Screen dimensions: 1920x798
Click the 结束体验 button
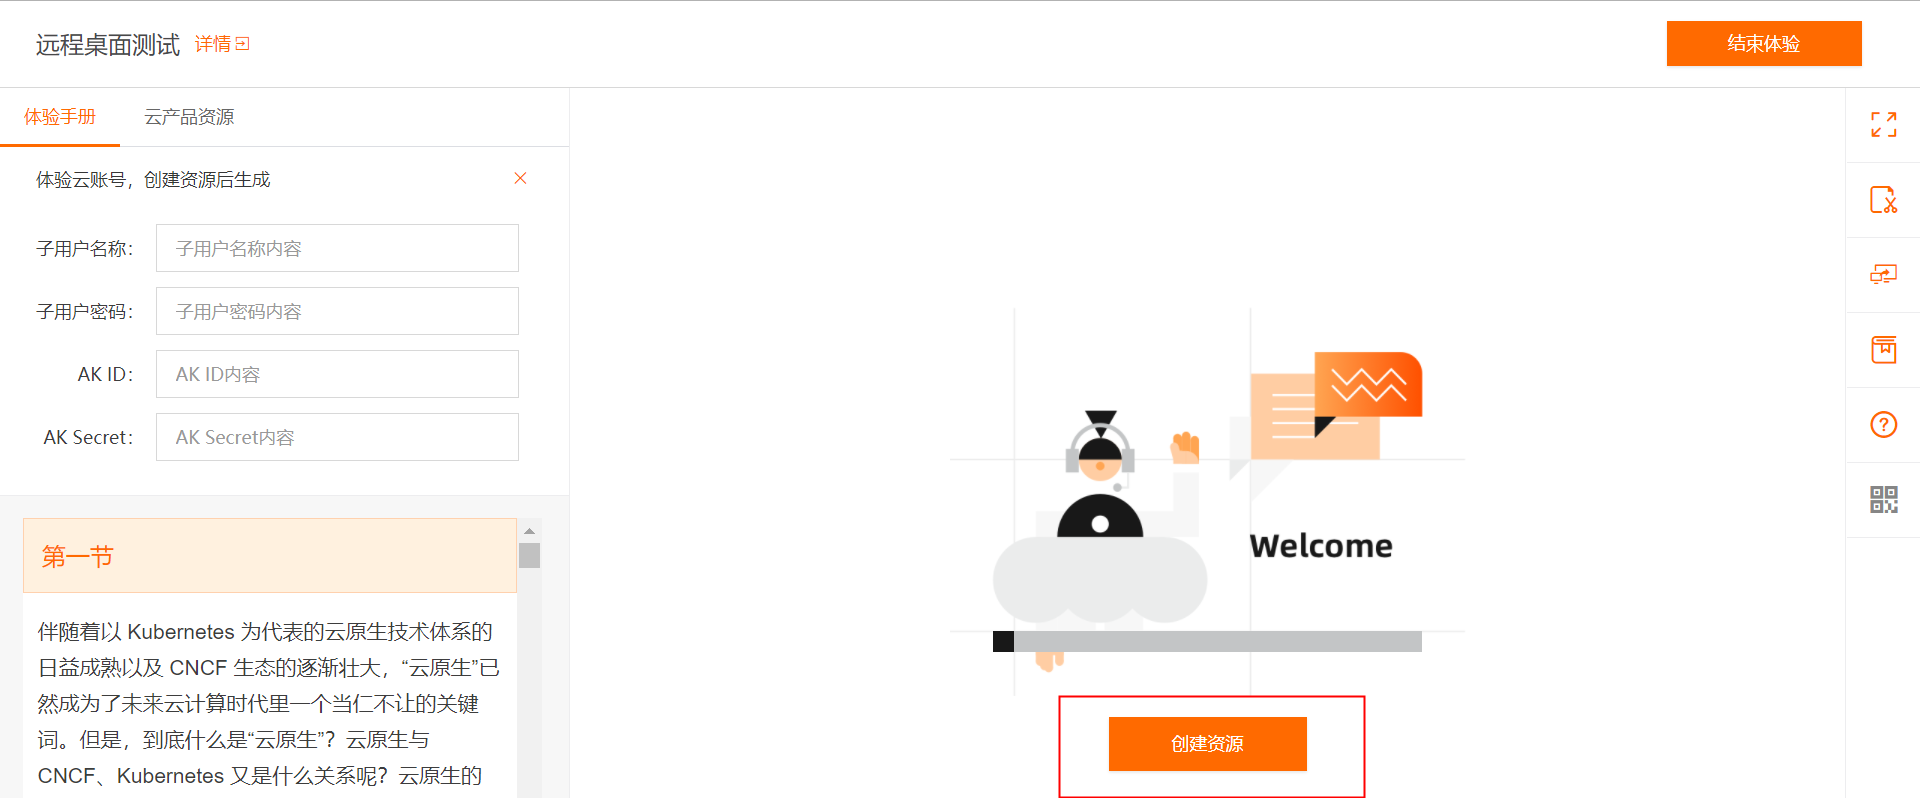[1763, 44]
